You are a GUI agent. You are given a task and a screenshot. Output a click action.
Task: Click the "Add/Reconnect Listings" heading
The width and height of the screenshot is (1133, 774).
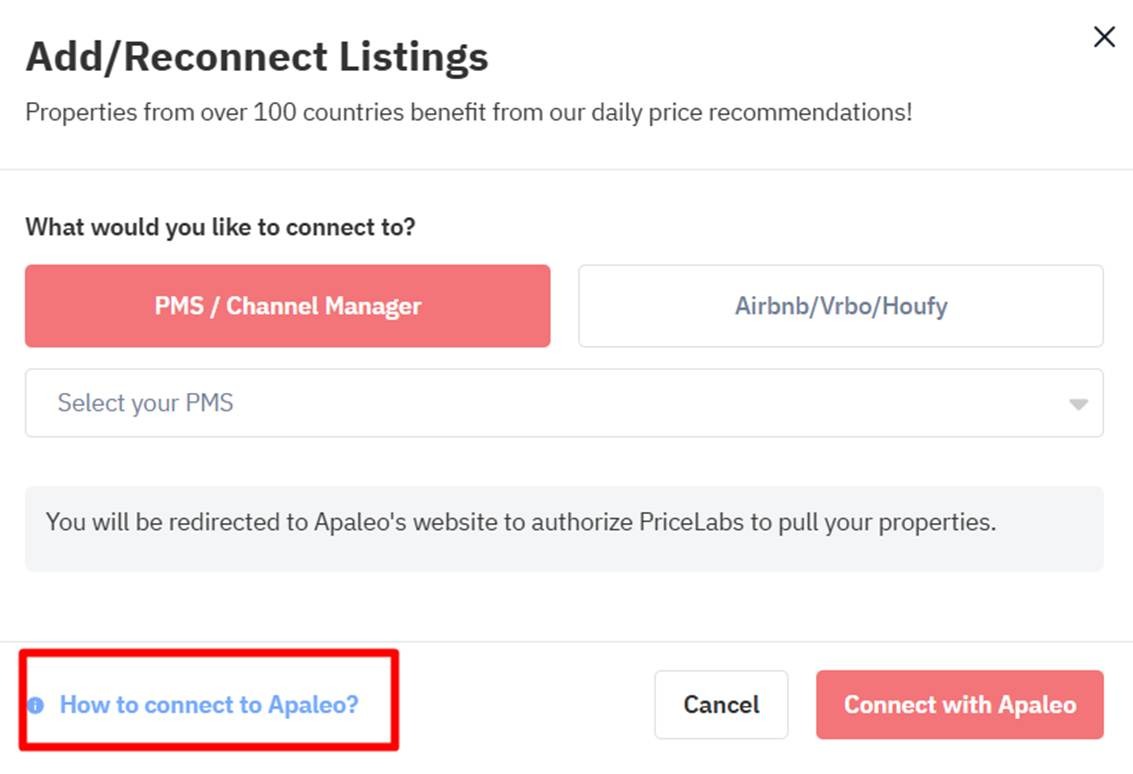(256, 57)
